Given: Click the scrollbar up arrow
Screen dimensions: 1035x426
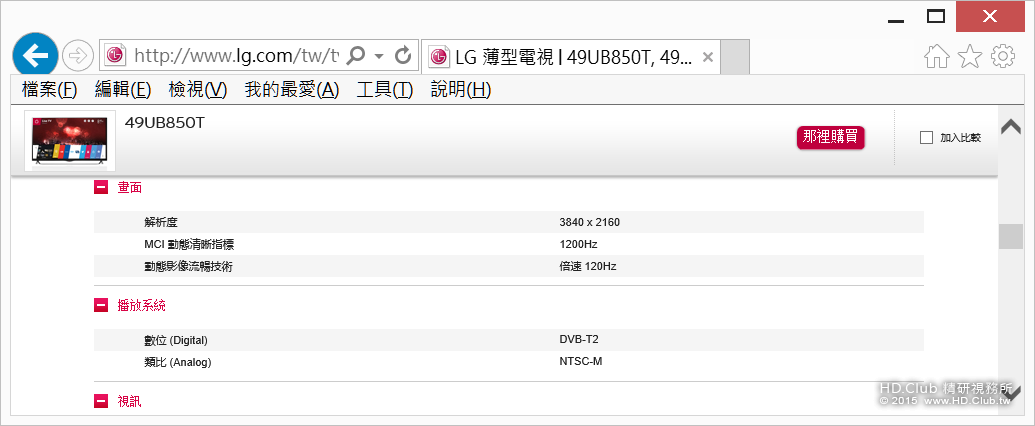Looking at the screenshot, I should click(x=1011, y=125).
